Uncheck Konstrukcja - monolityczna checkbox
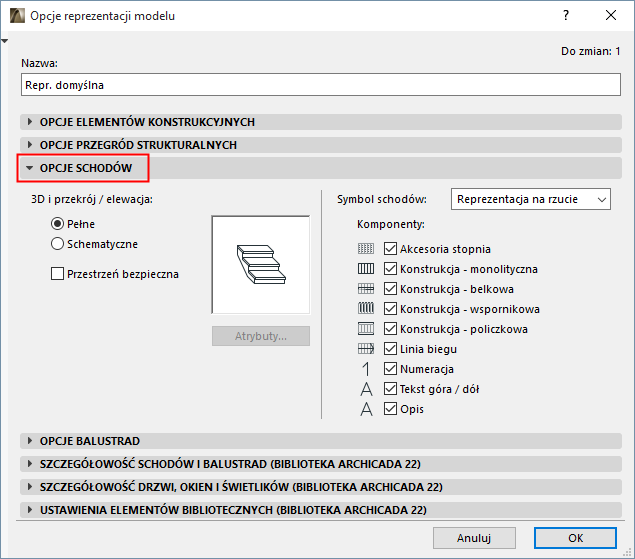The width and height of the screenshot is (635, 559). click(390, 269)
